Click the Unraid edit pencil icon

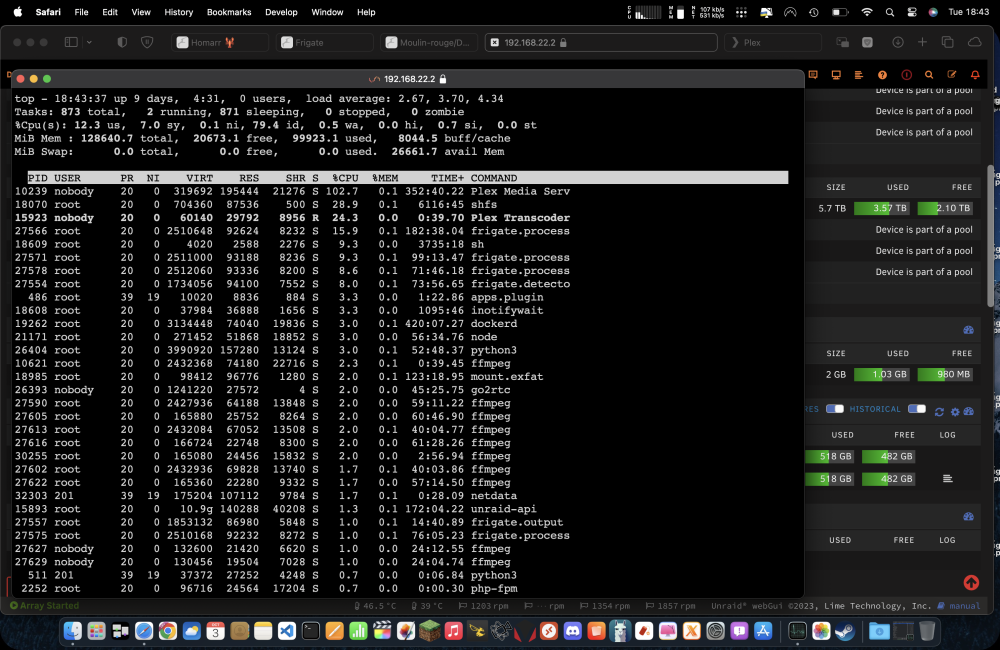tap(952, 75)
